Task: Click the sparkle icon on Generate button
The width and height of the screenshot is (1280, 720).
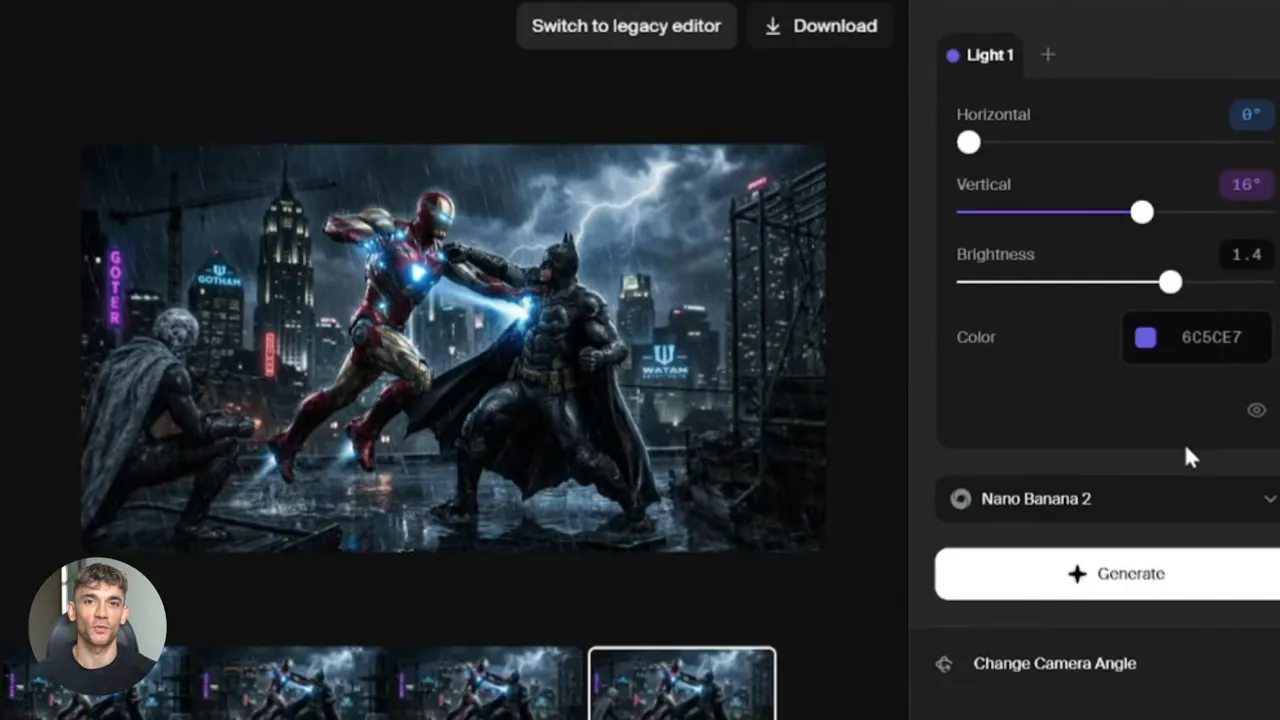Action: [1077, 574]
